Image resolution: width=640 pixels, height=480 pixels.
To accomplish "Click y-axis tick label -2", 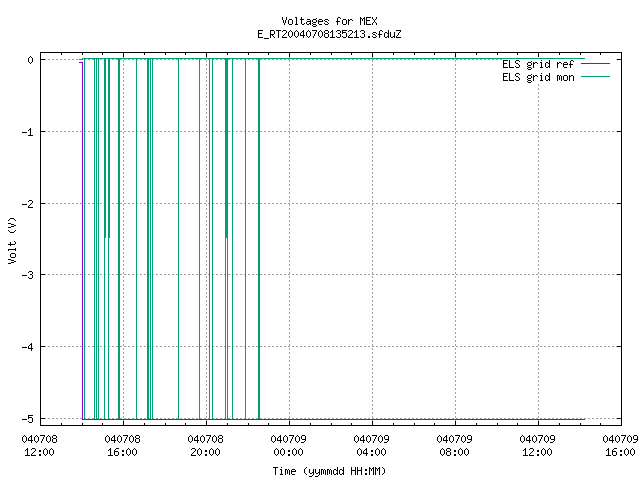I will (27, 204).
